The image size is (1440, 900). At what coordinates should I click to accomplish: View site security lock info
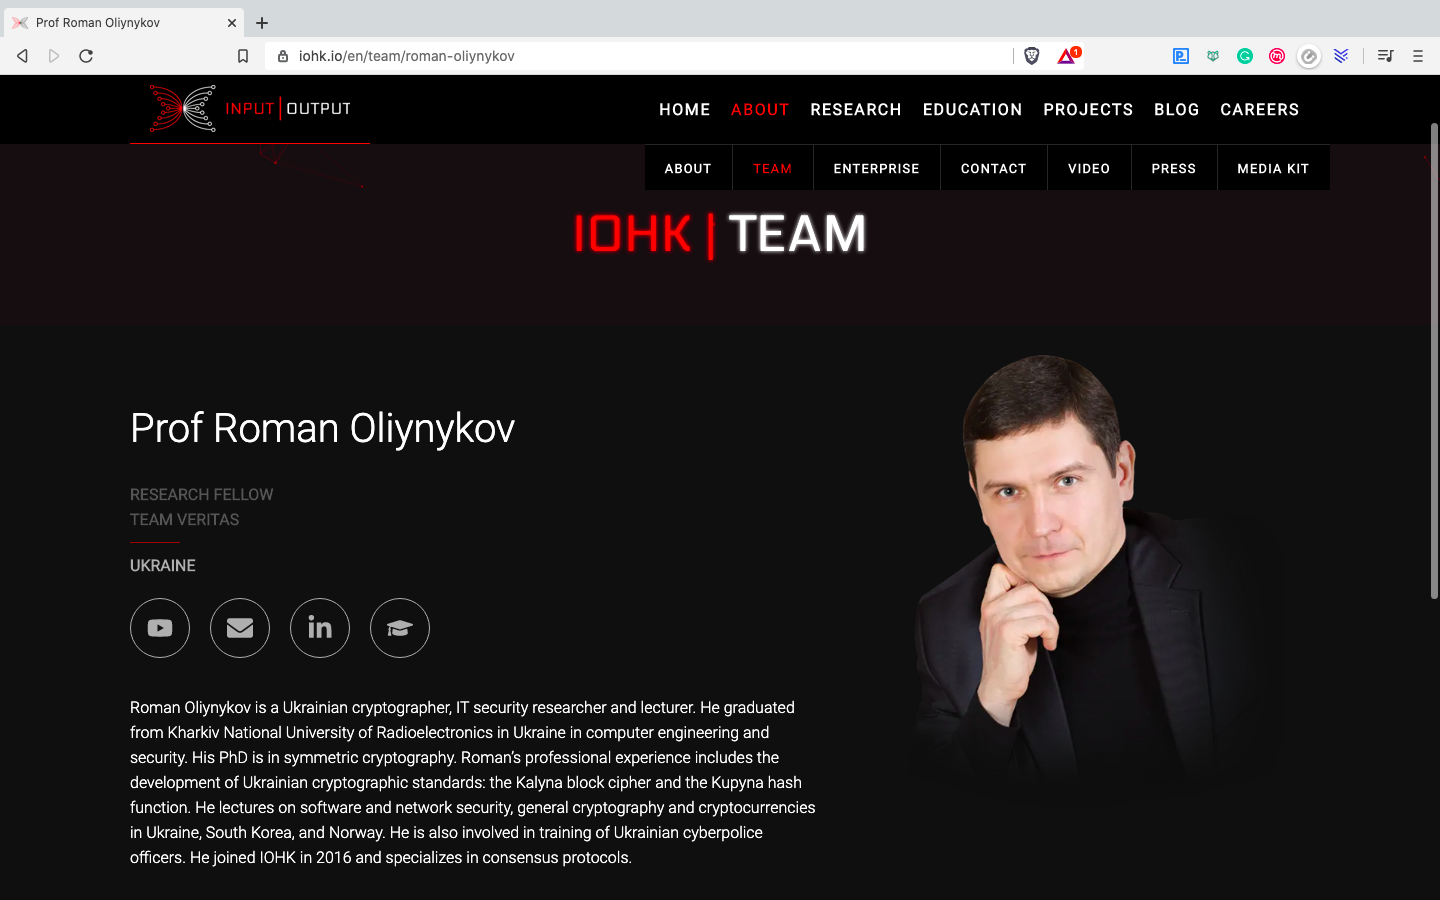coord(283,56)
